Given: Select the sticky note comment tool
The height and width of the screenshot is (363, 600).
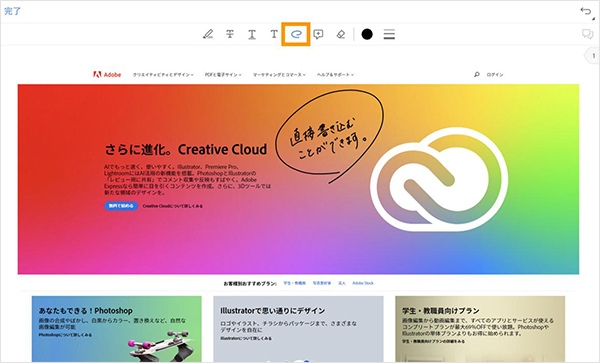Looking at the screenshot, I should (318, 34).
